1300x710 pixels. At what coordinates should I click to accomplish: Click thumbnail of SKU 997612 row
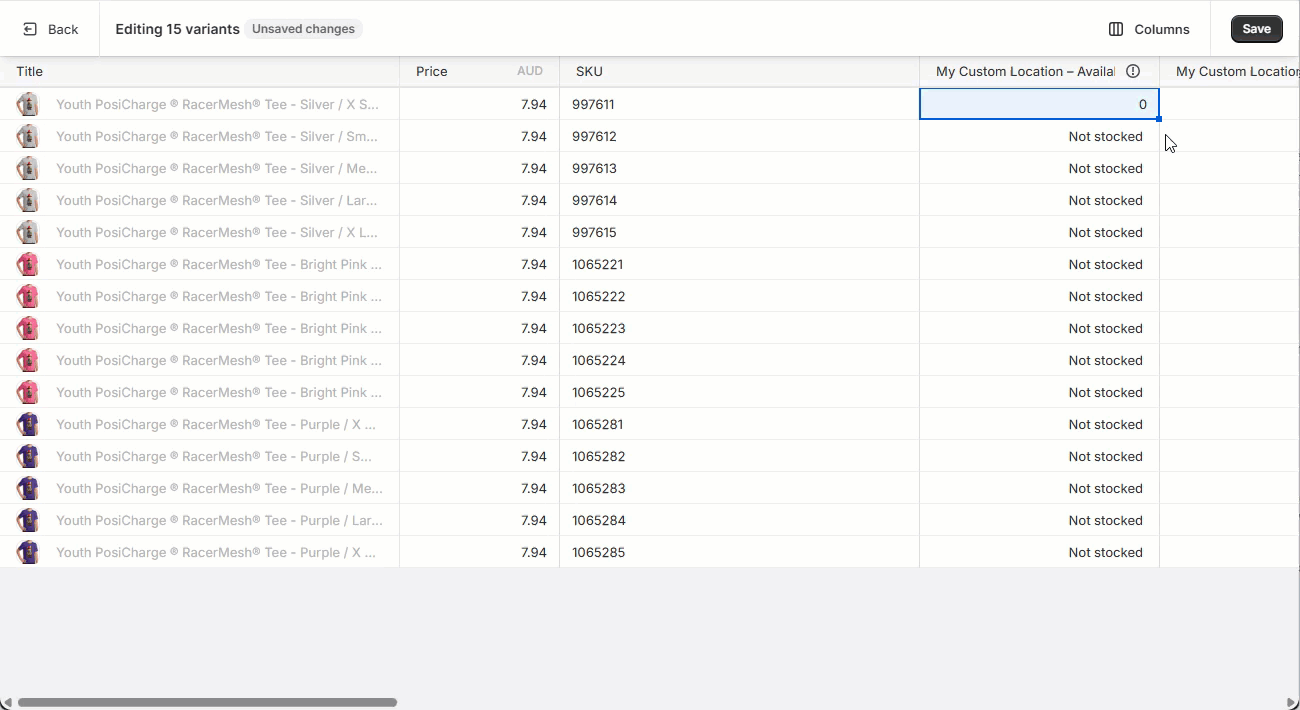28,136
